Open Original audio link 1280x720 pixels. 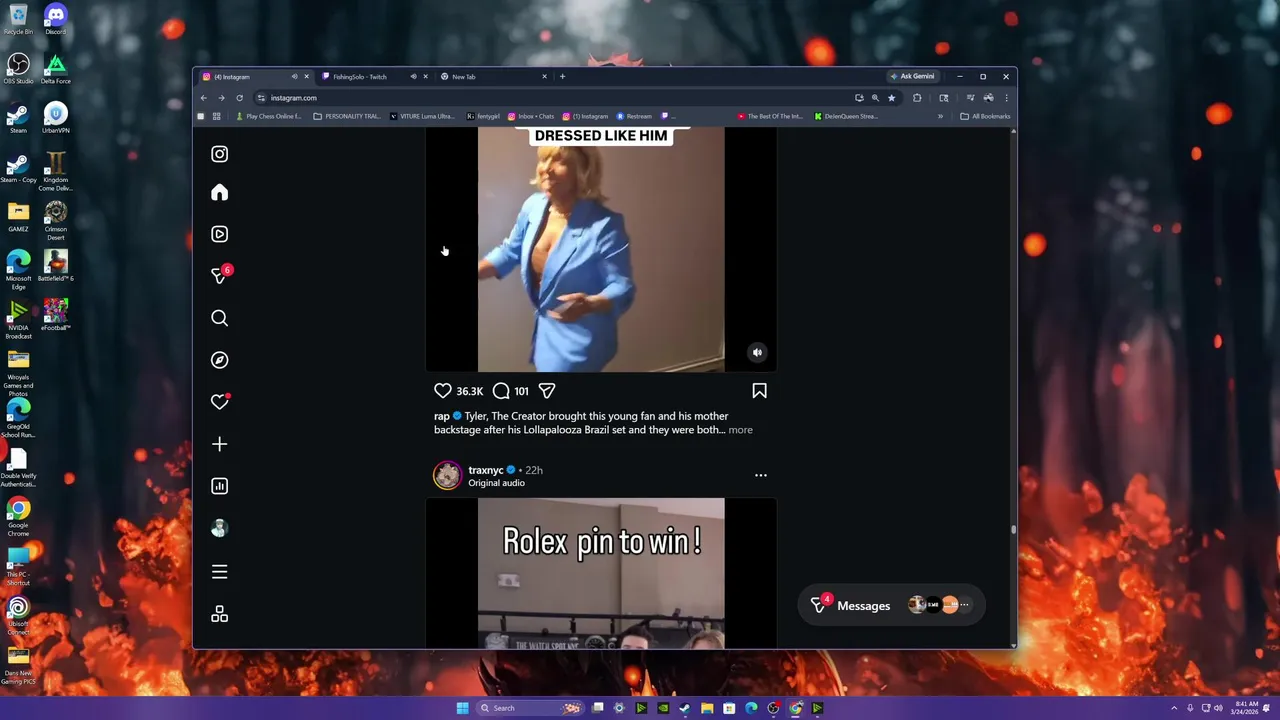tap(496, 483)
